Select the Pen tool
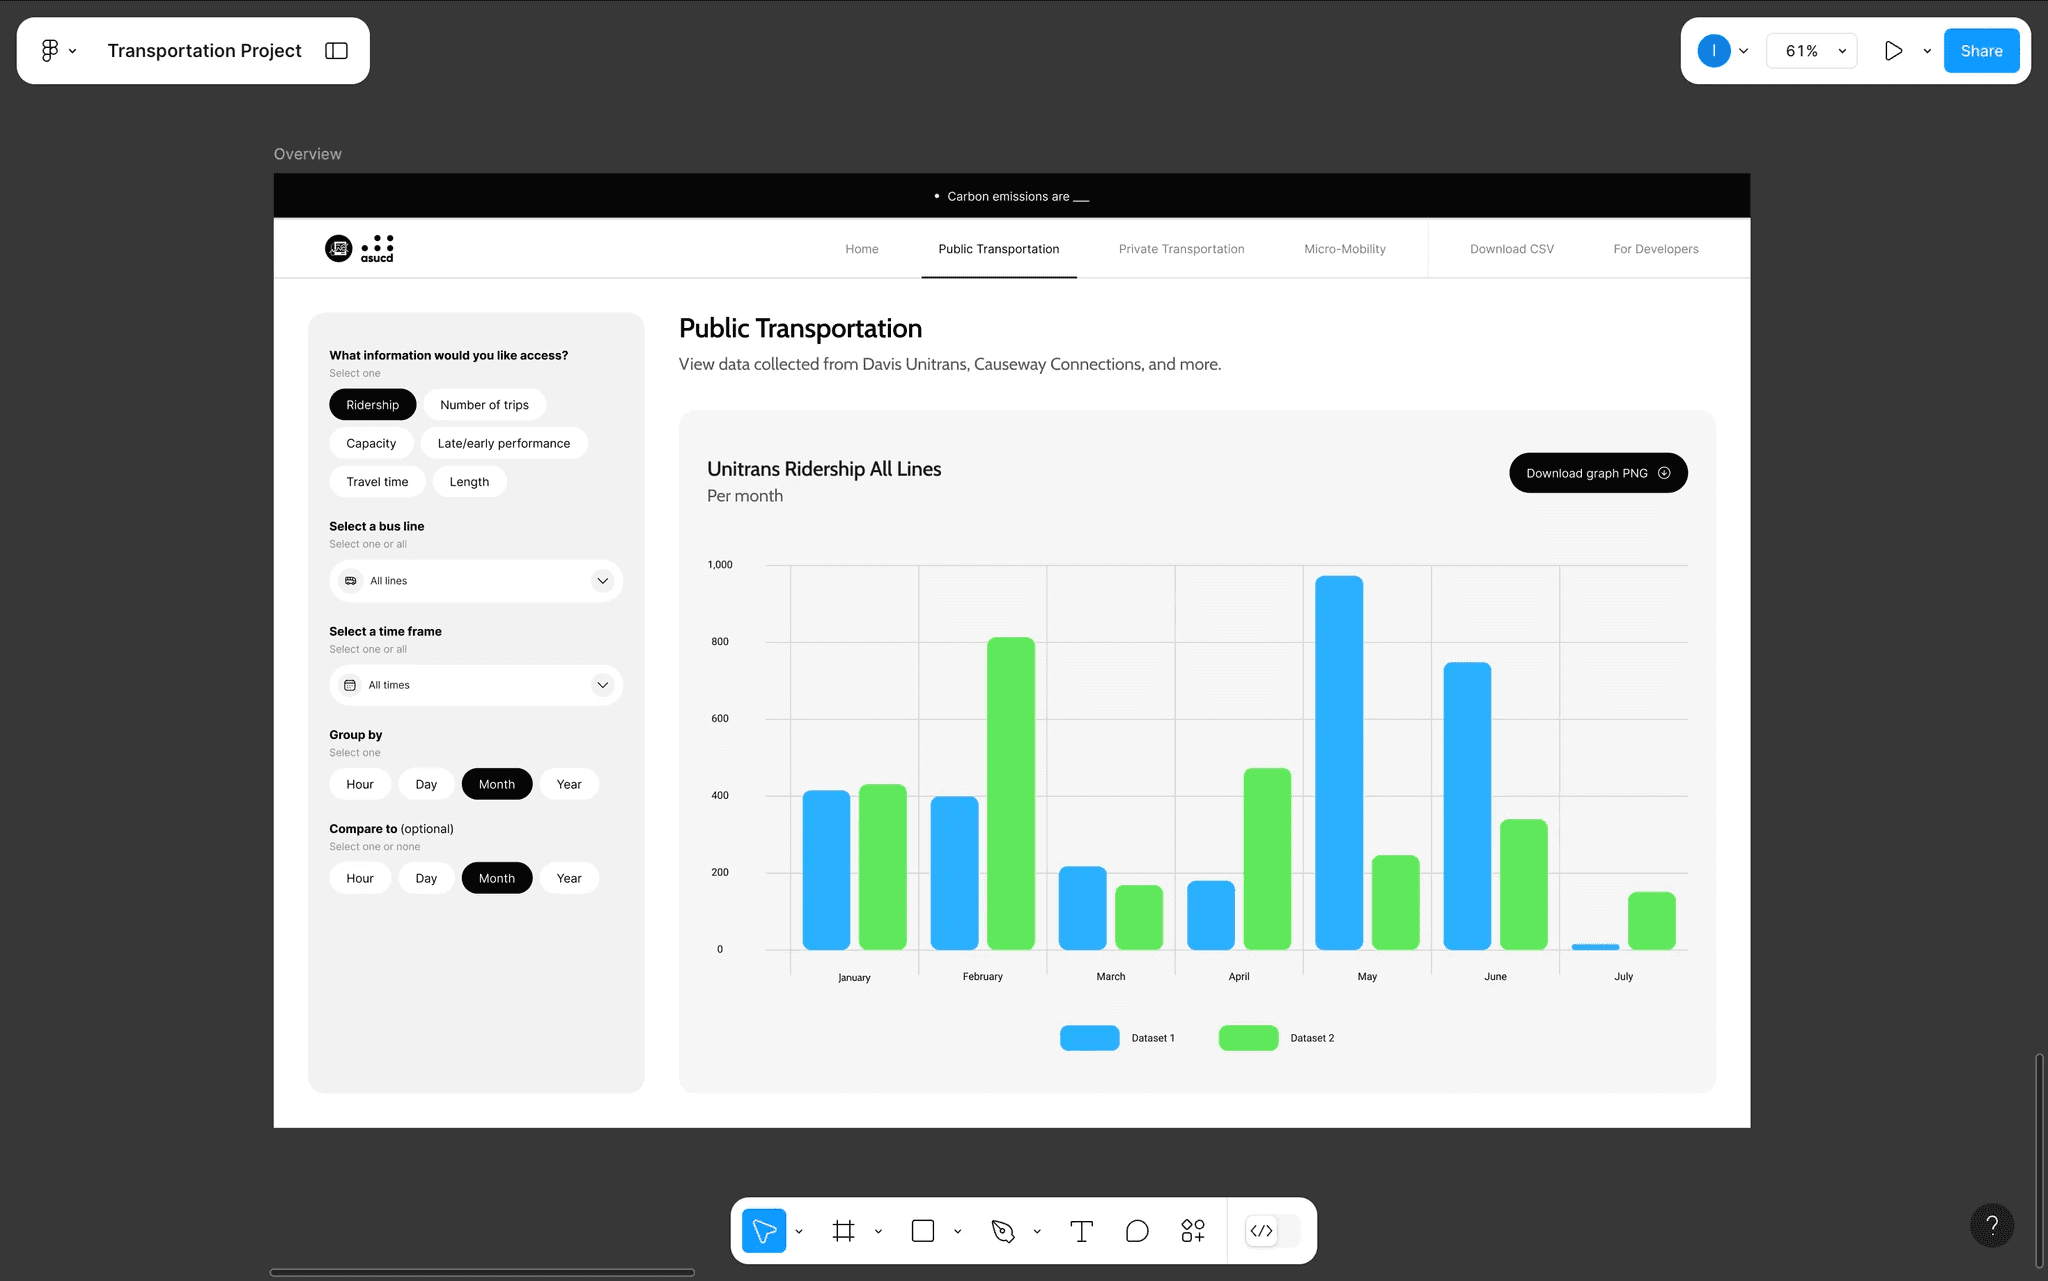Viewport: 2048px width, 1281px height. 1003,1230
